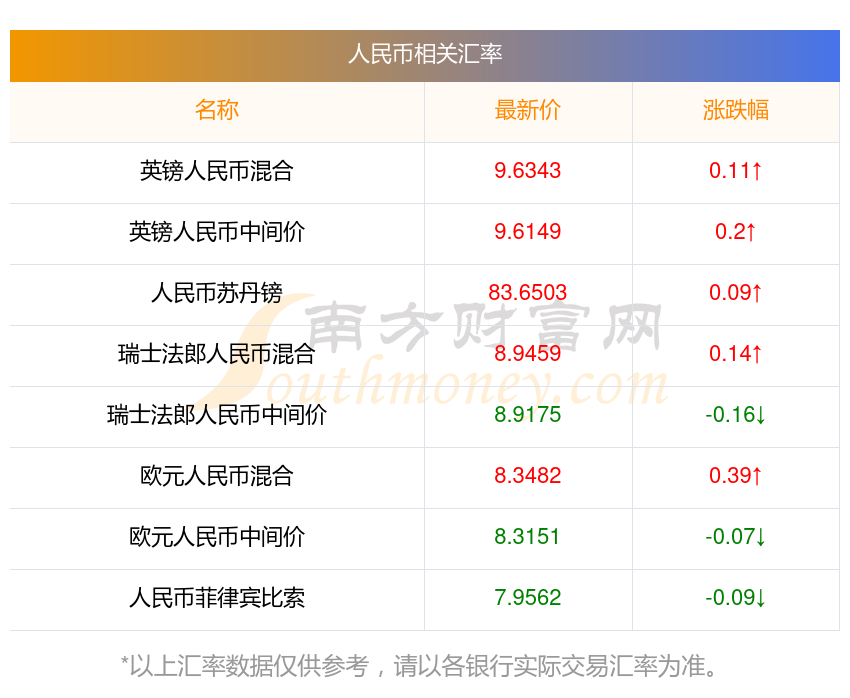Select the 人民币菲律宾比索 row name
The height and width of the screenshot is (698, 850).
pos(217,598)
